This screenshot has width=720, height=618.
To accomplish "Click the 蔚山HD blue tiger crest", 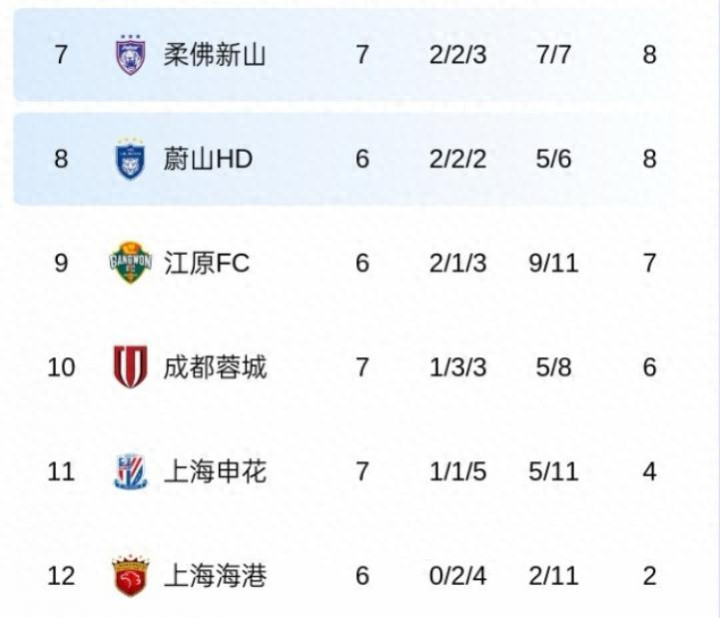I will (131, 159).
